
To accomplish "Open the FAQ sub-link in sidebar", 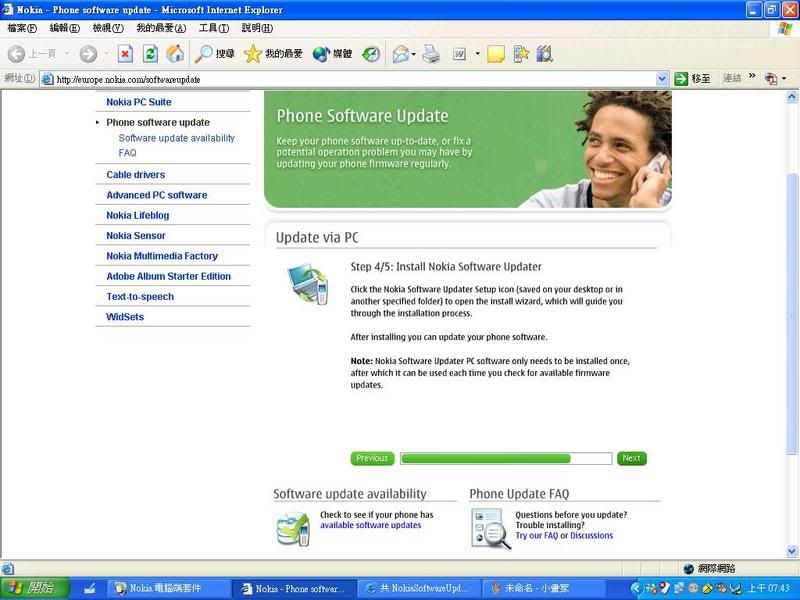I will (x=128, y=153).
